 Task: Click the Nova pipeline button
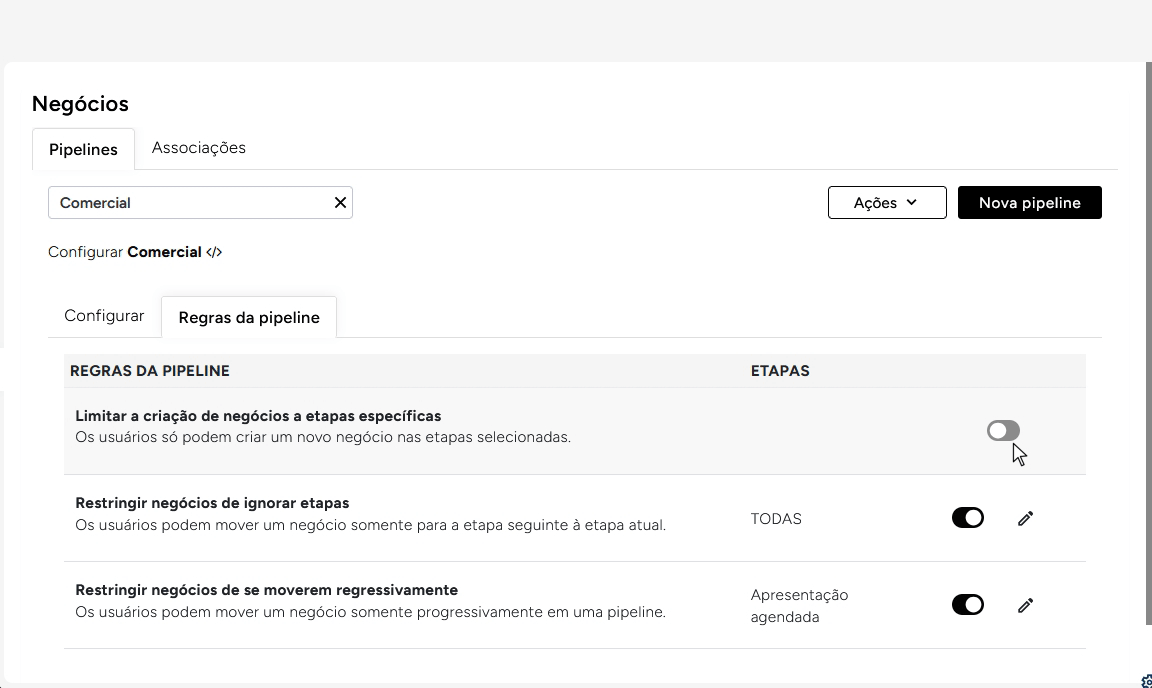tap(1029, 203)
